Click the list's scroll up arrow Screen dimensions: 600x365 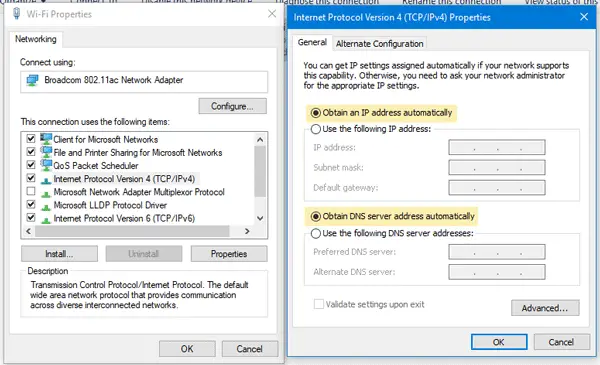click(260, 140)
